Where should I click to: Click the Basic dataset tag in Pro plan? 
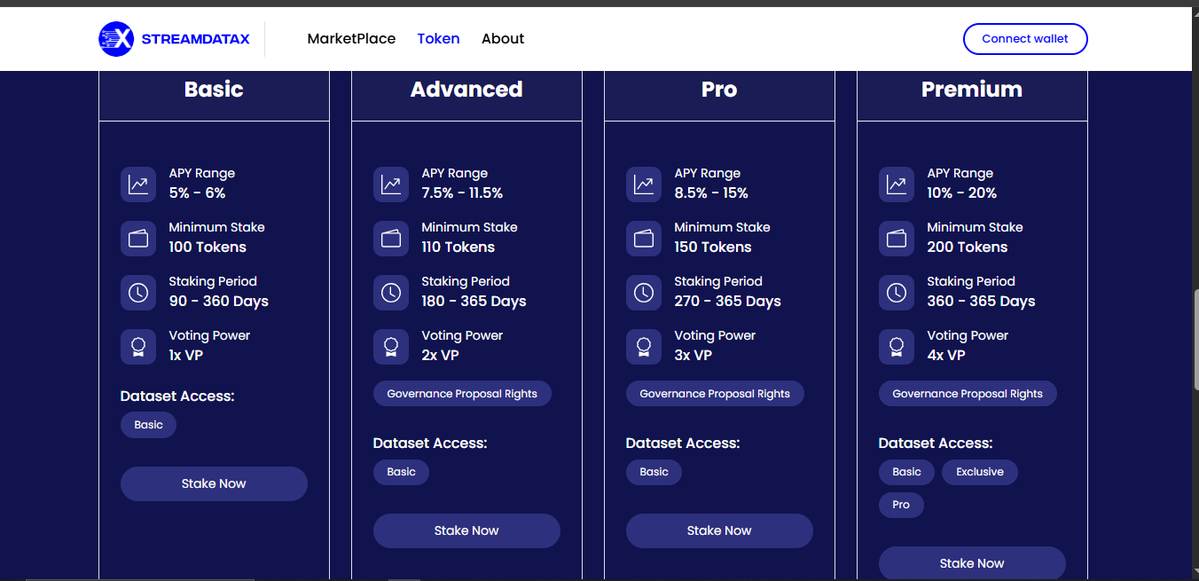[654, 472]
